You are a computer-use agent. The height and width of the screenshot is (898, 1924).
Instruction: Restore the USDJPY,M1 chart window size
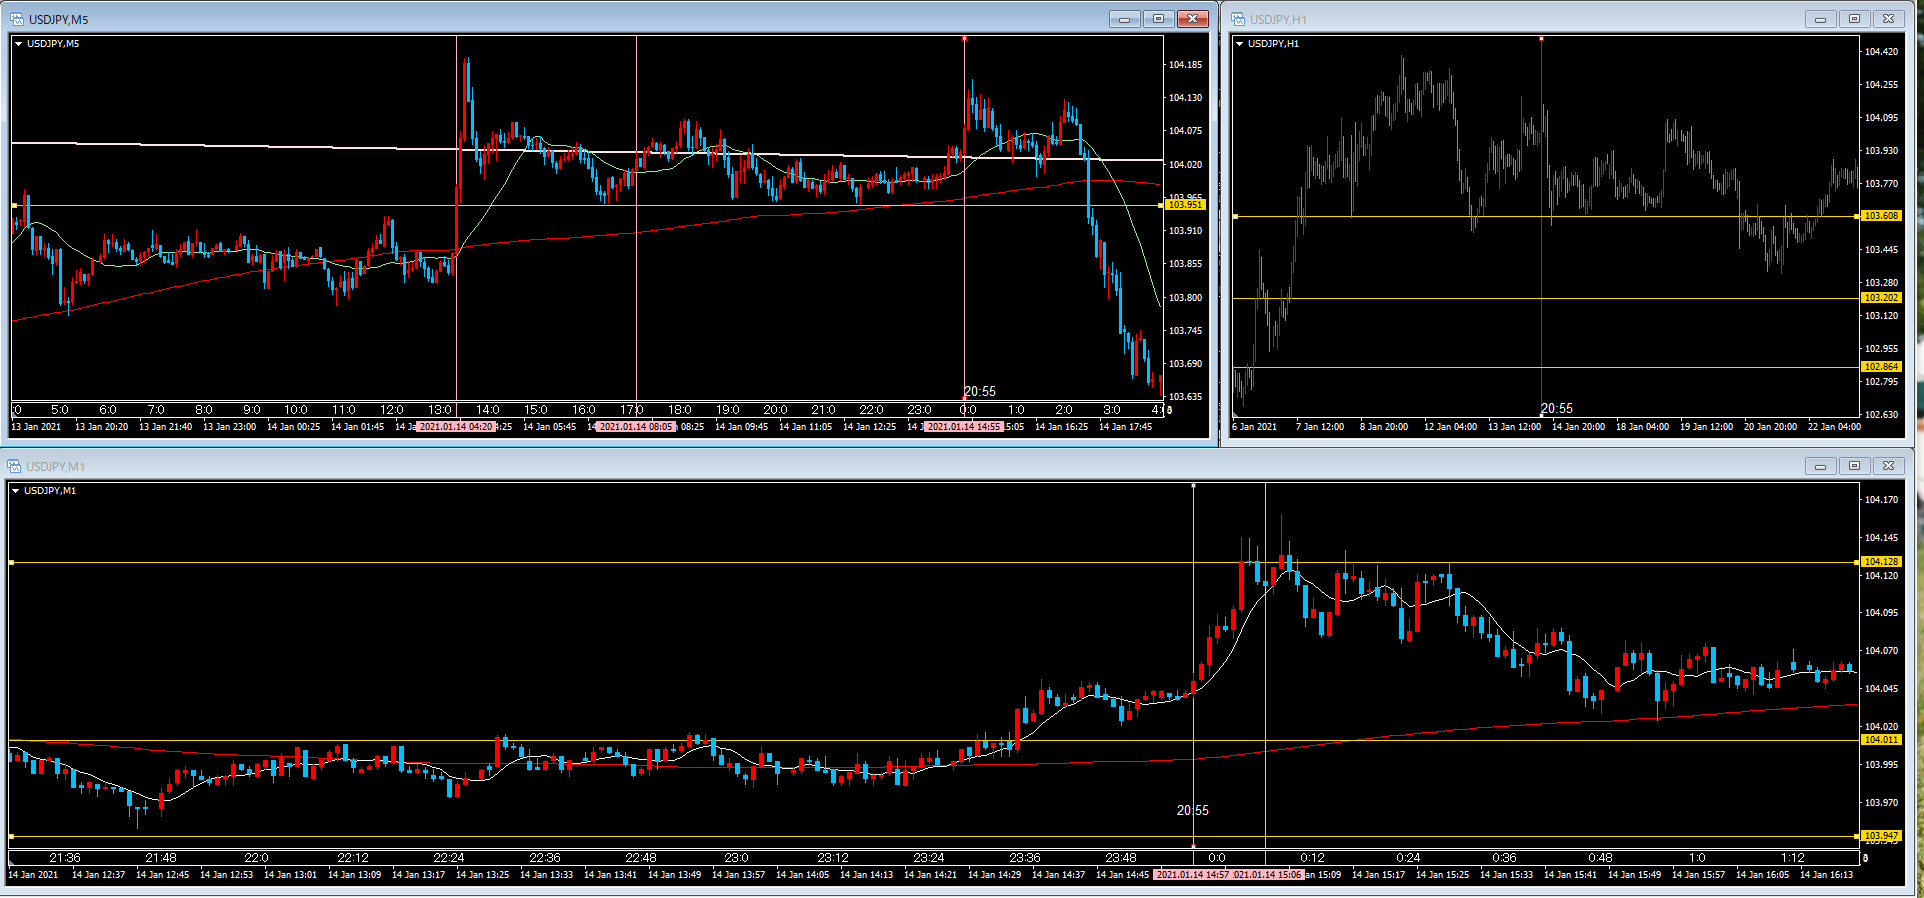point(1854,466)
